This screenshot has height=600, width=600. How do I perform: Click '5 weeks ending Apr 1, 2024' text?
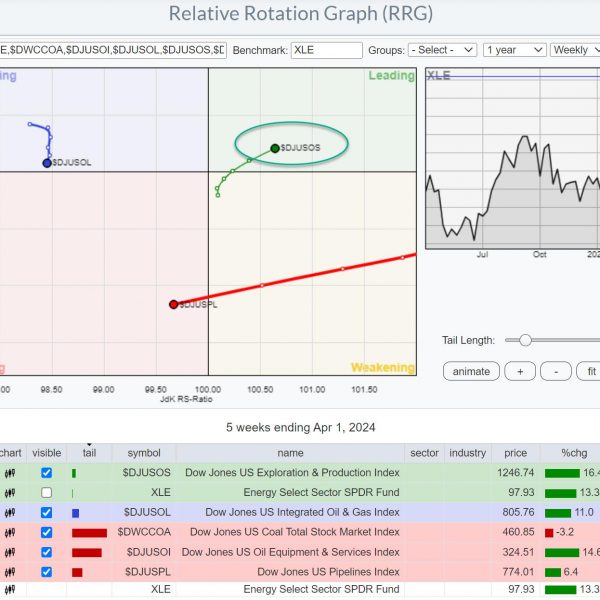[x=300, y=427]
